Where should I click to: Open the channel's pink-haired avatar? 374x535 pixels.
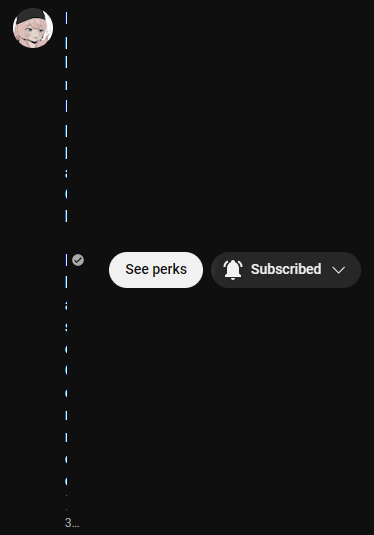(33, 28)
